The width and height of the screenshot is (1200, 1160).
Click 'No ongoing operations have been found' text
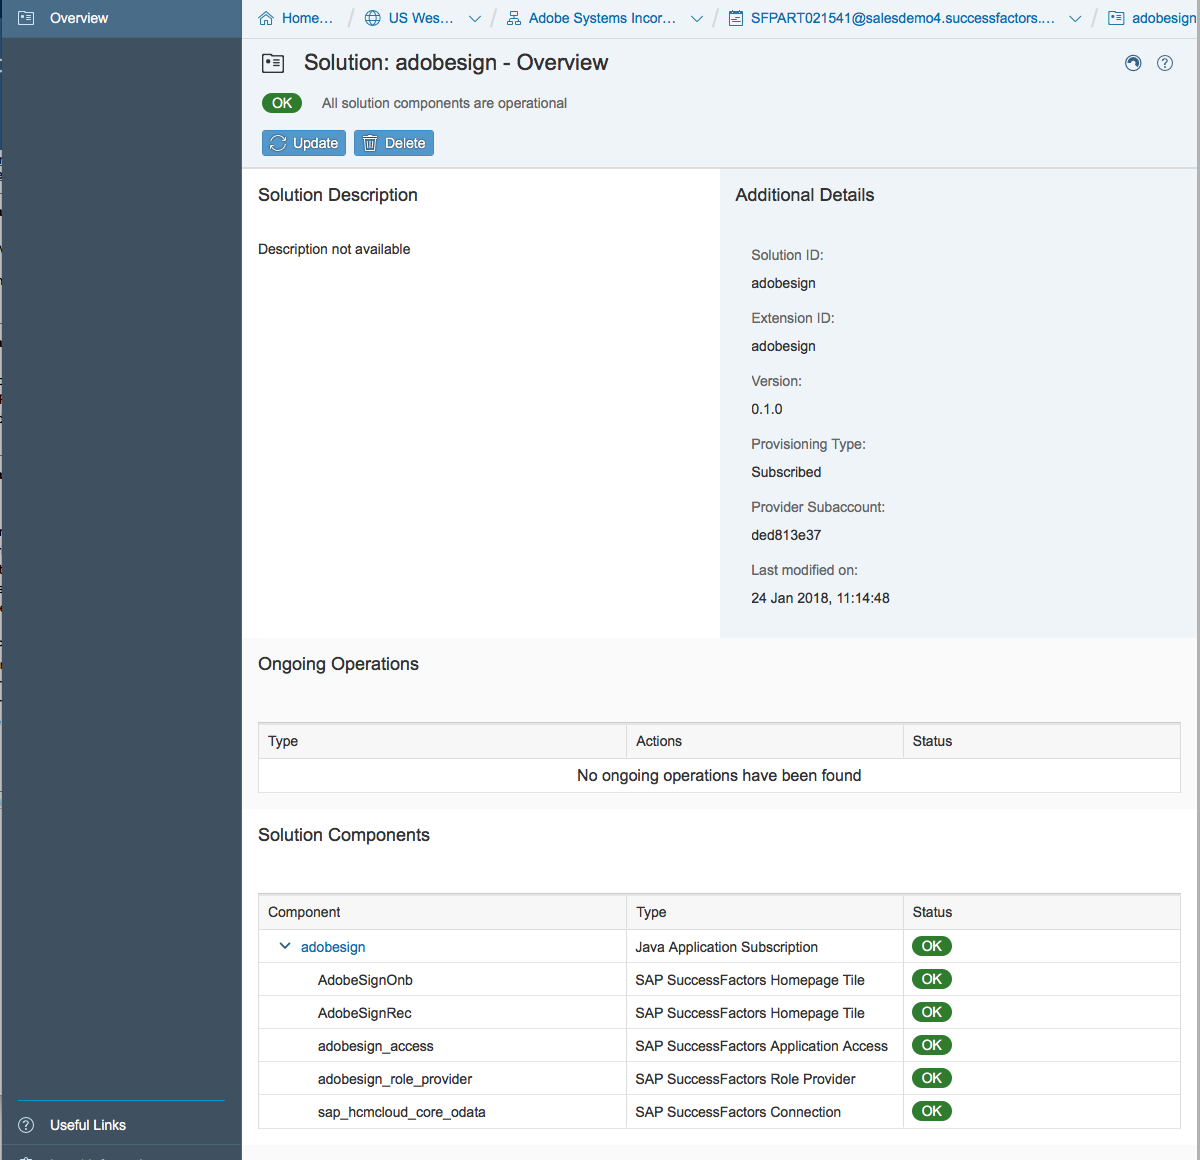[719, 775]
